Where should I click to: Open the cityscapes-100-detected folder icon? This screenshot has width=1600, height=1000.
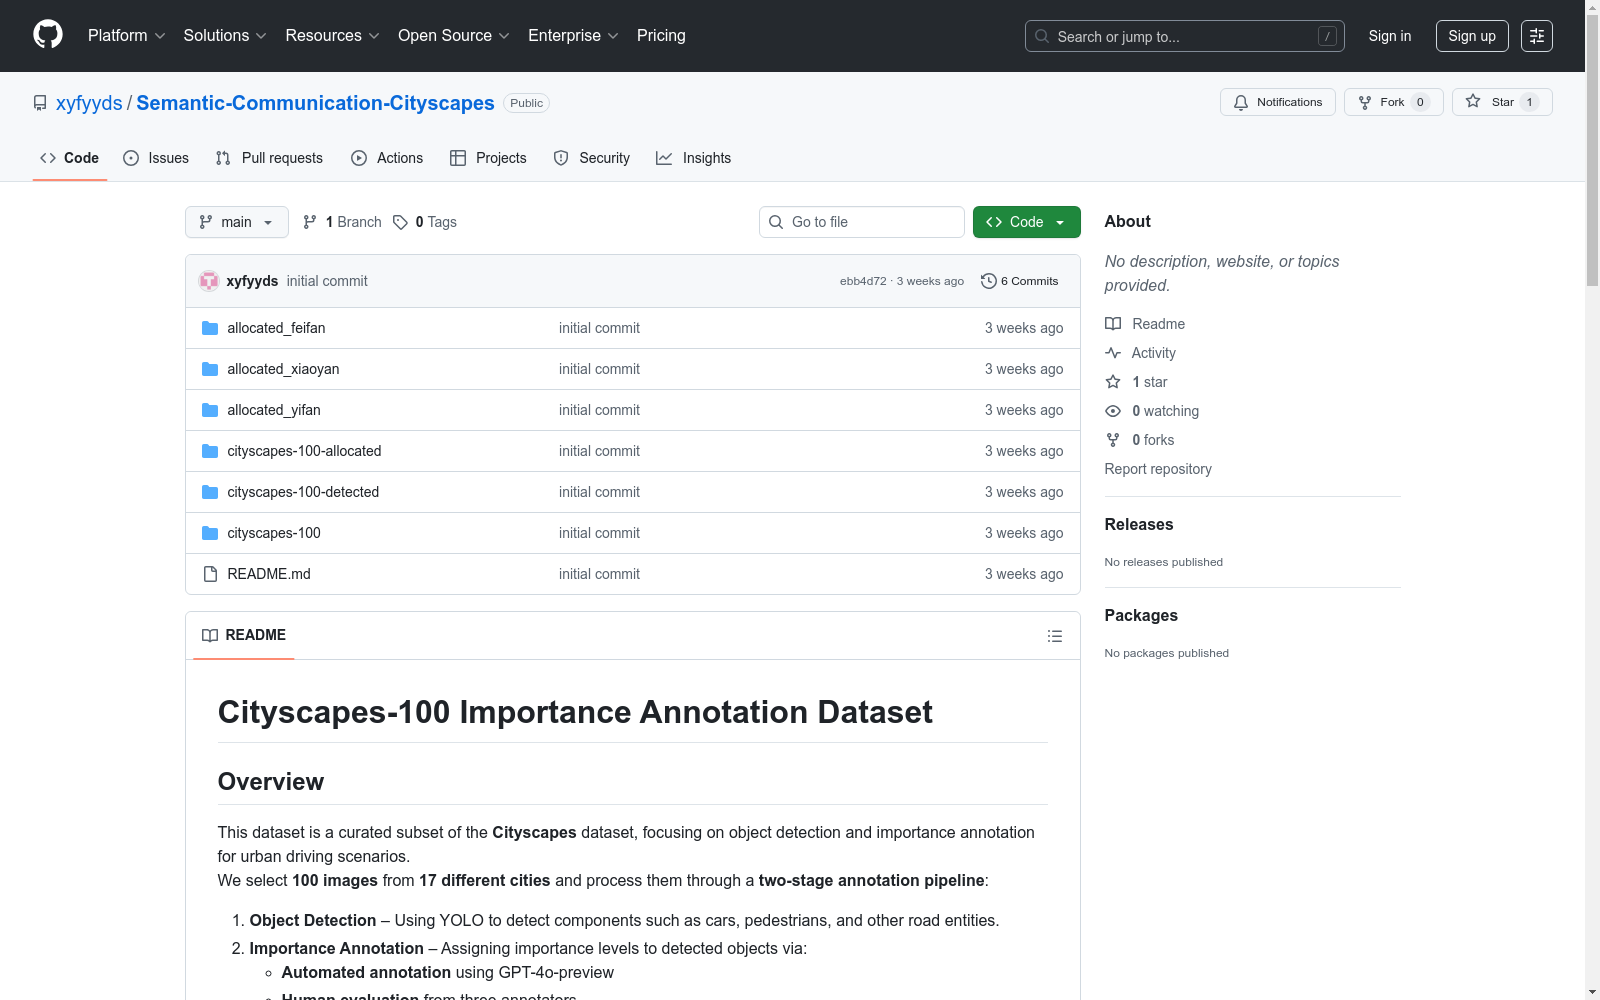[210, 492]
